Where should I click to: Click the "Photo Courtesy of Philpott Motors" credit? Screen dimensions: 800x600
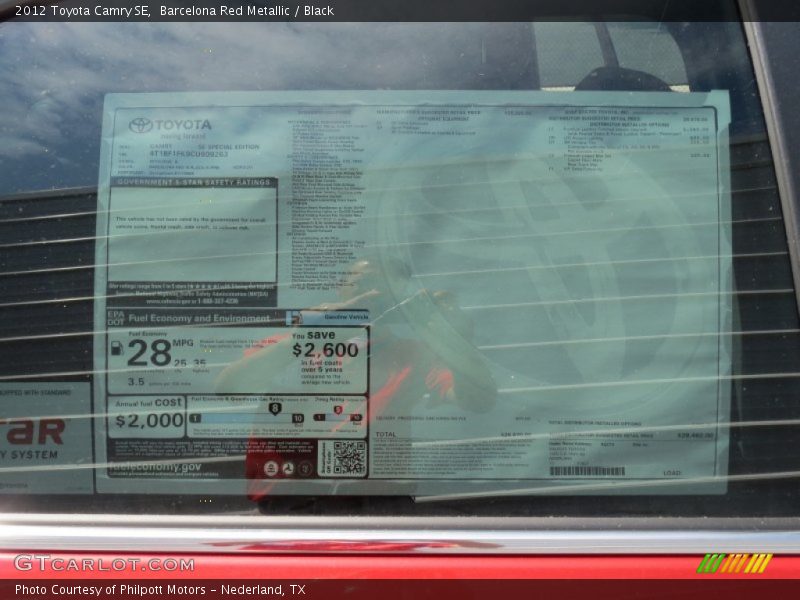[x=110, y=590]
